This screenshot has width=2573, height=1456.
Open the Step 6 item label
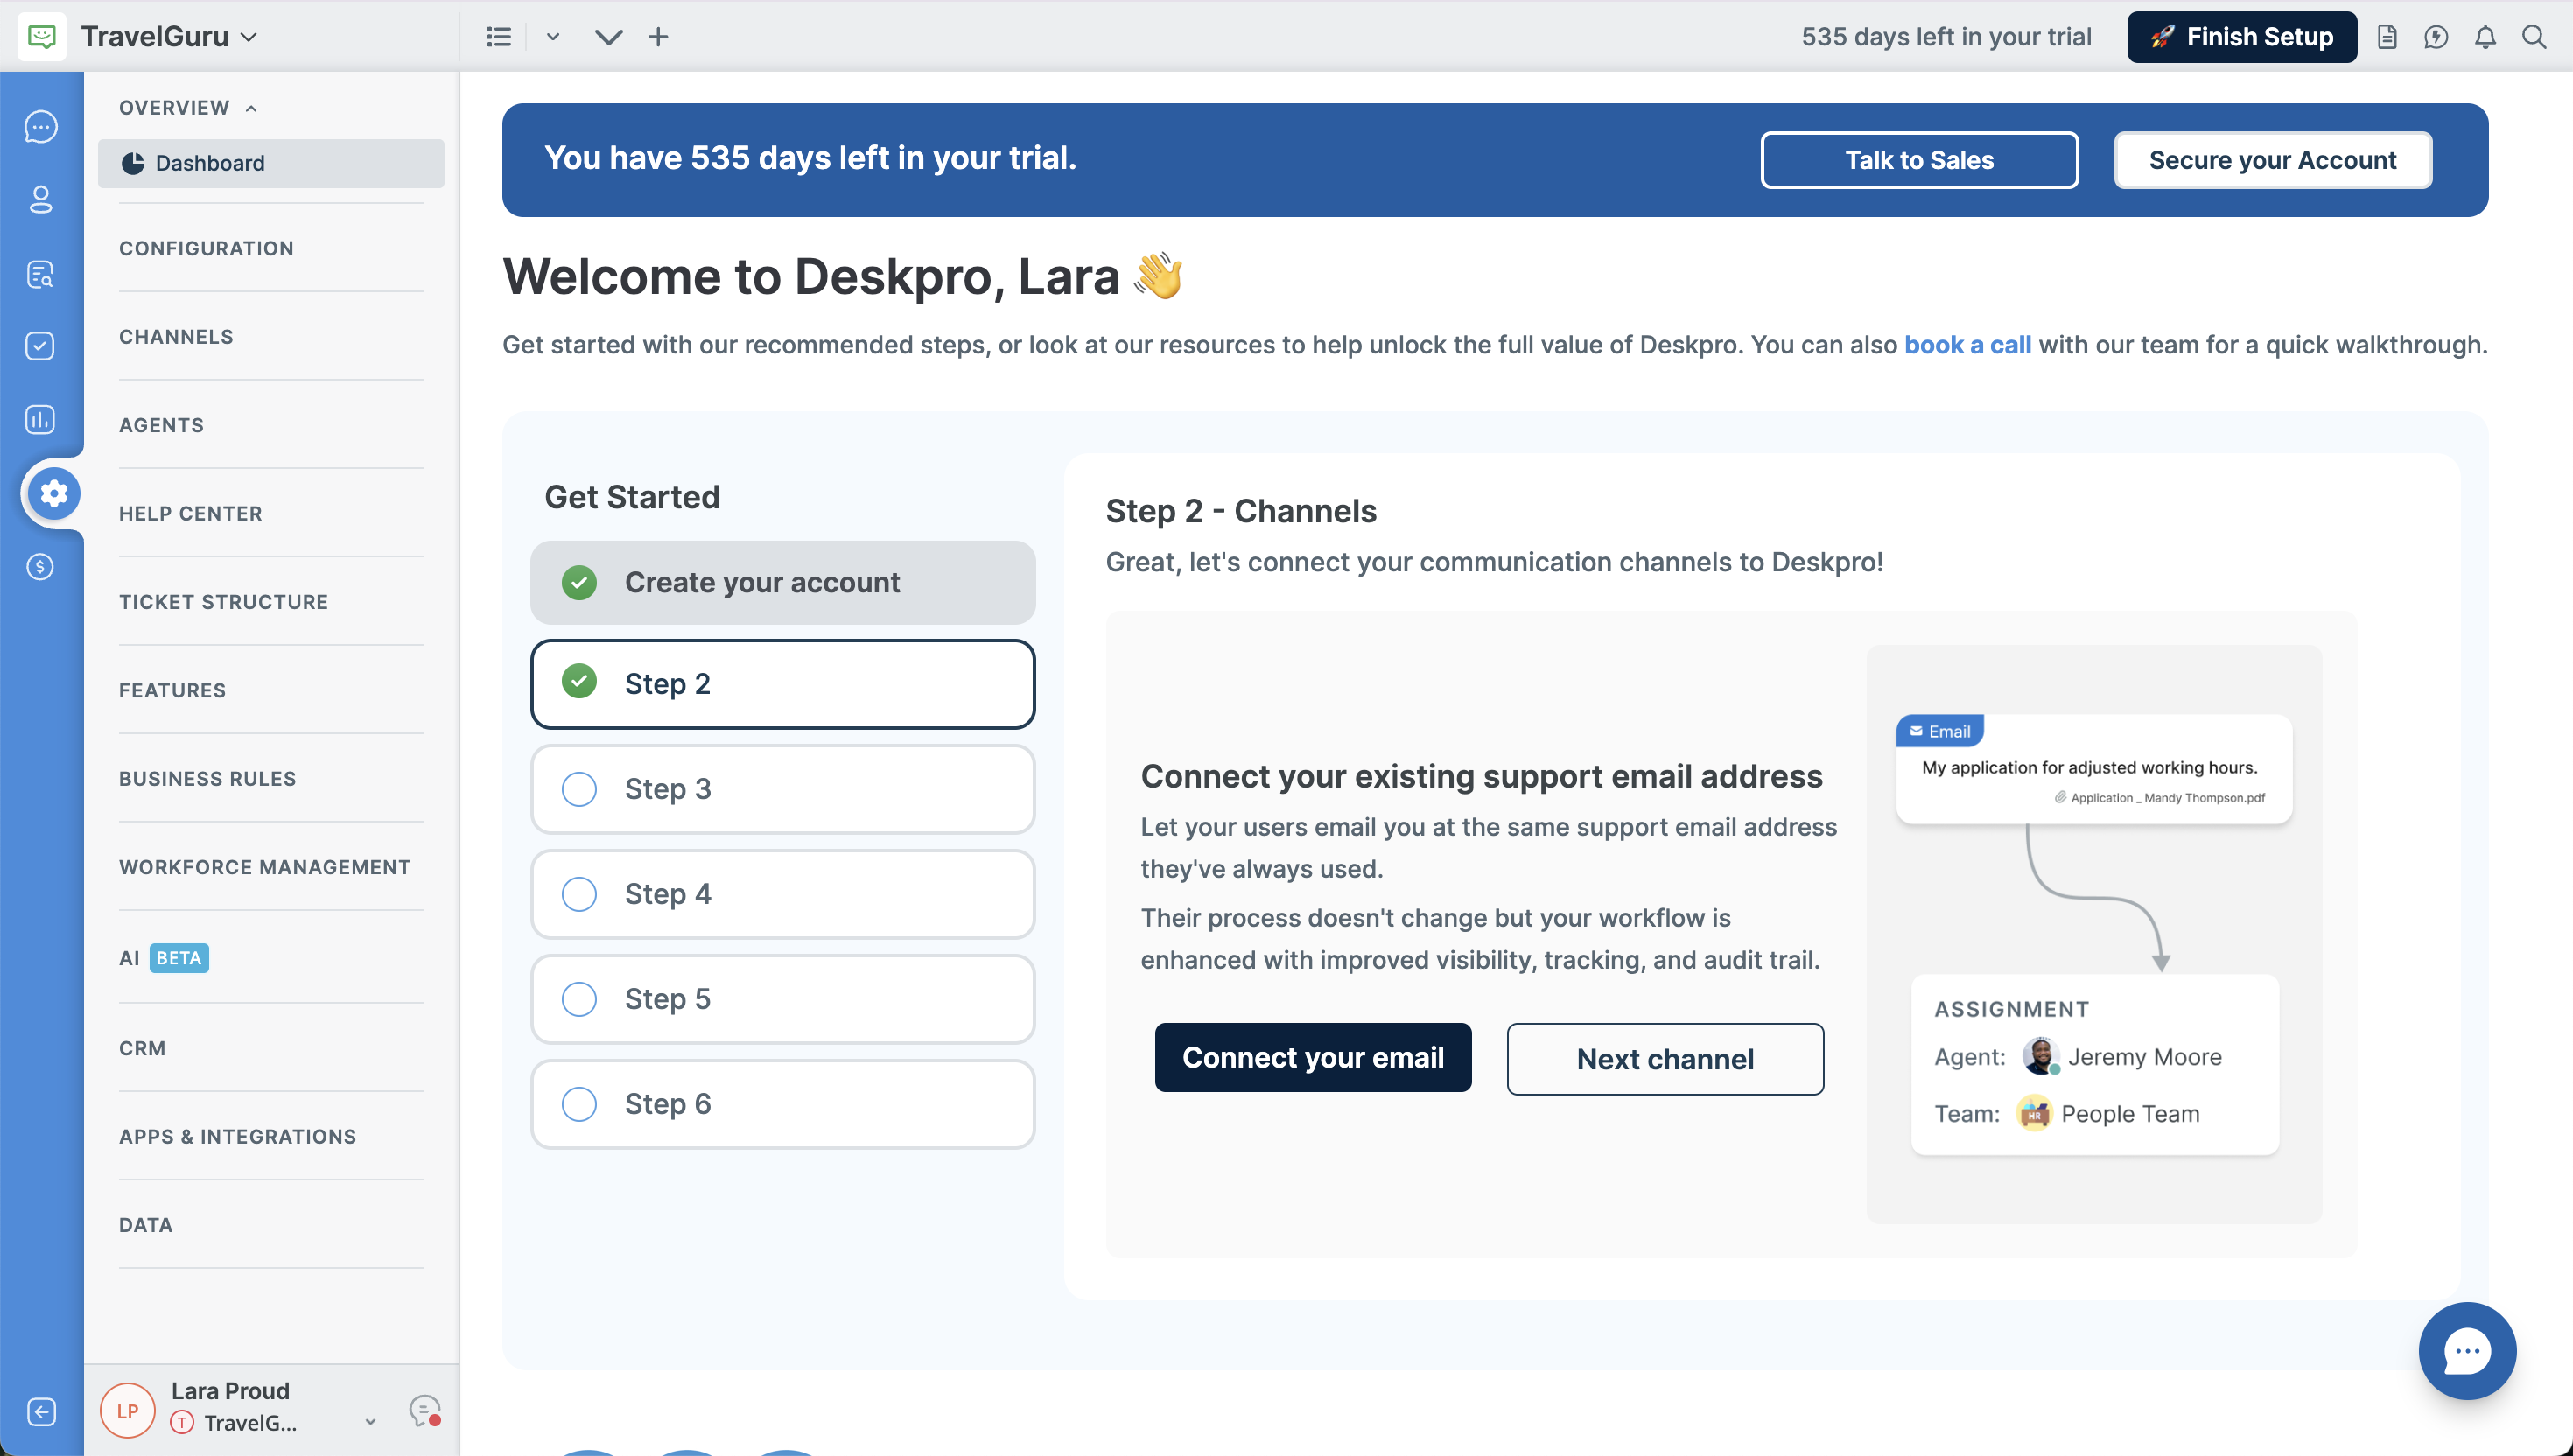coord(668,1104)
